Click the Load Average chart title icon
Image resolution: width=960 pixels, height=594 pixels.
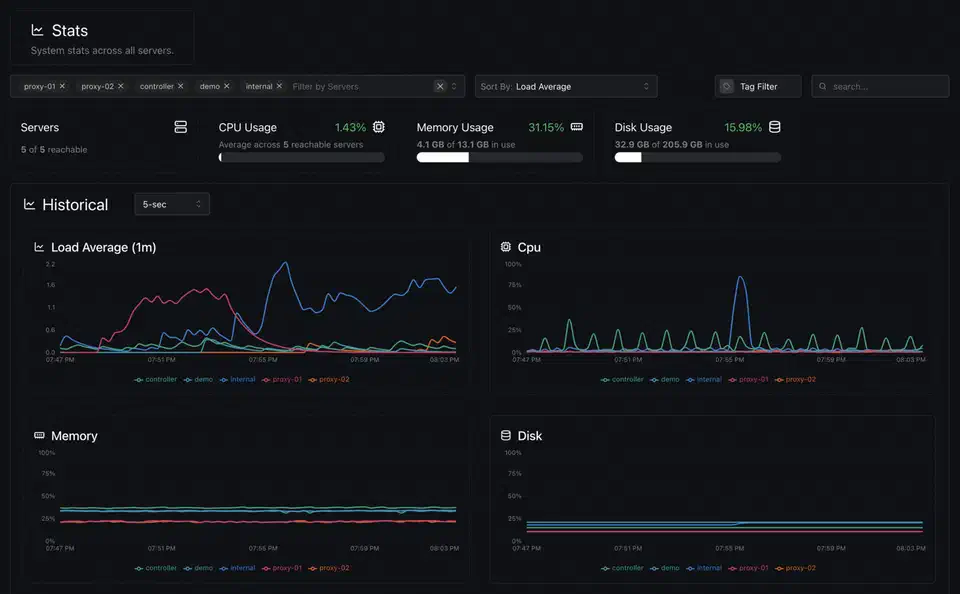click(x=39, y=247)
